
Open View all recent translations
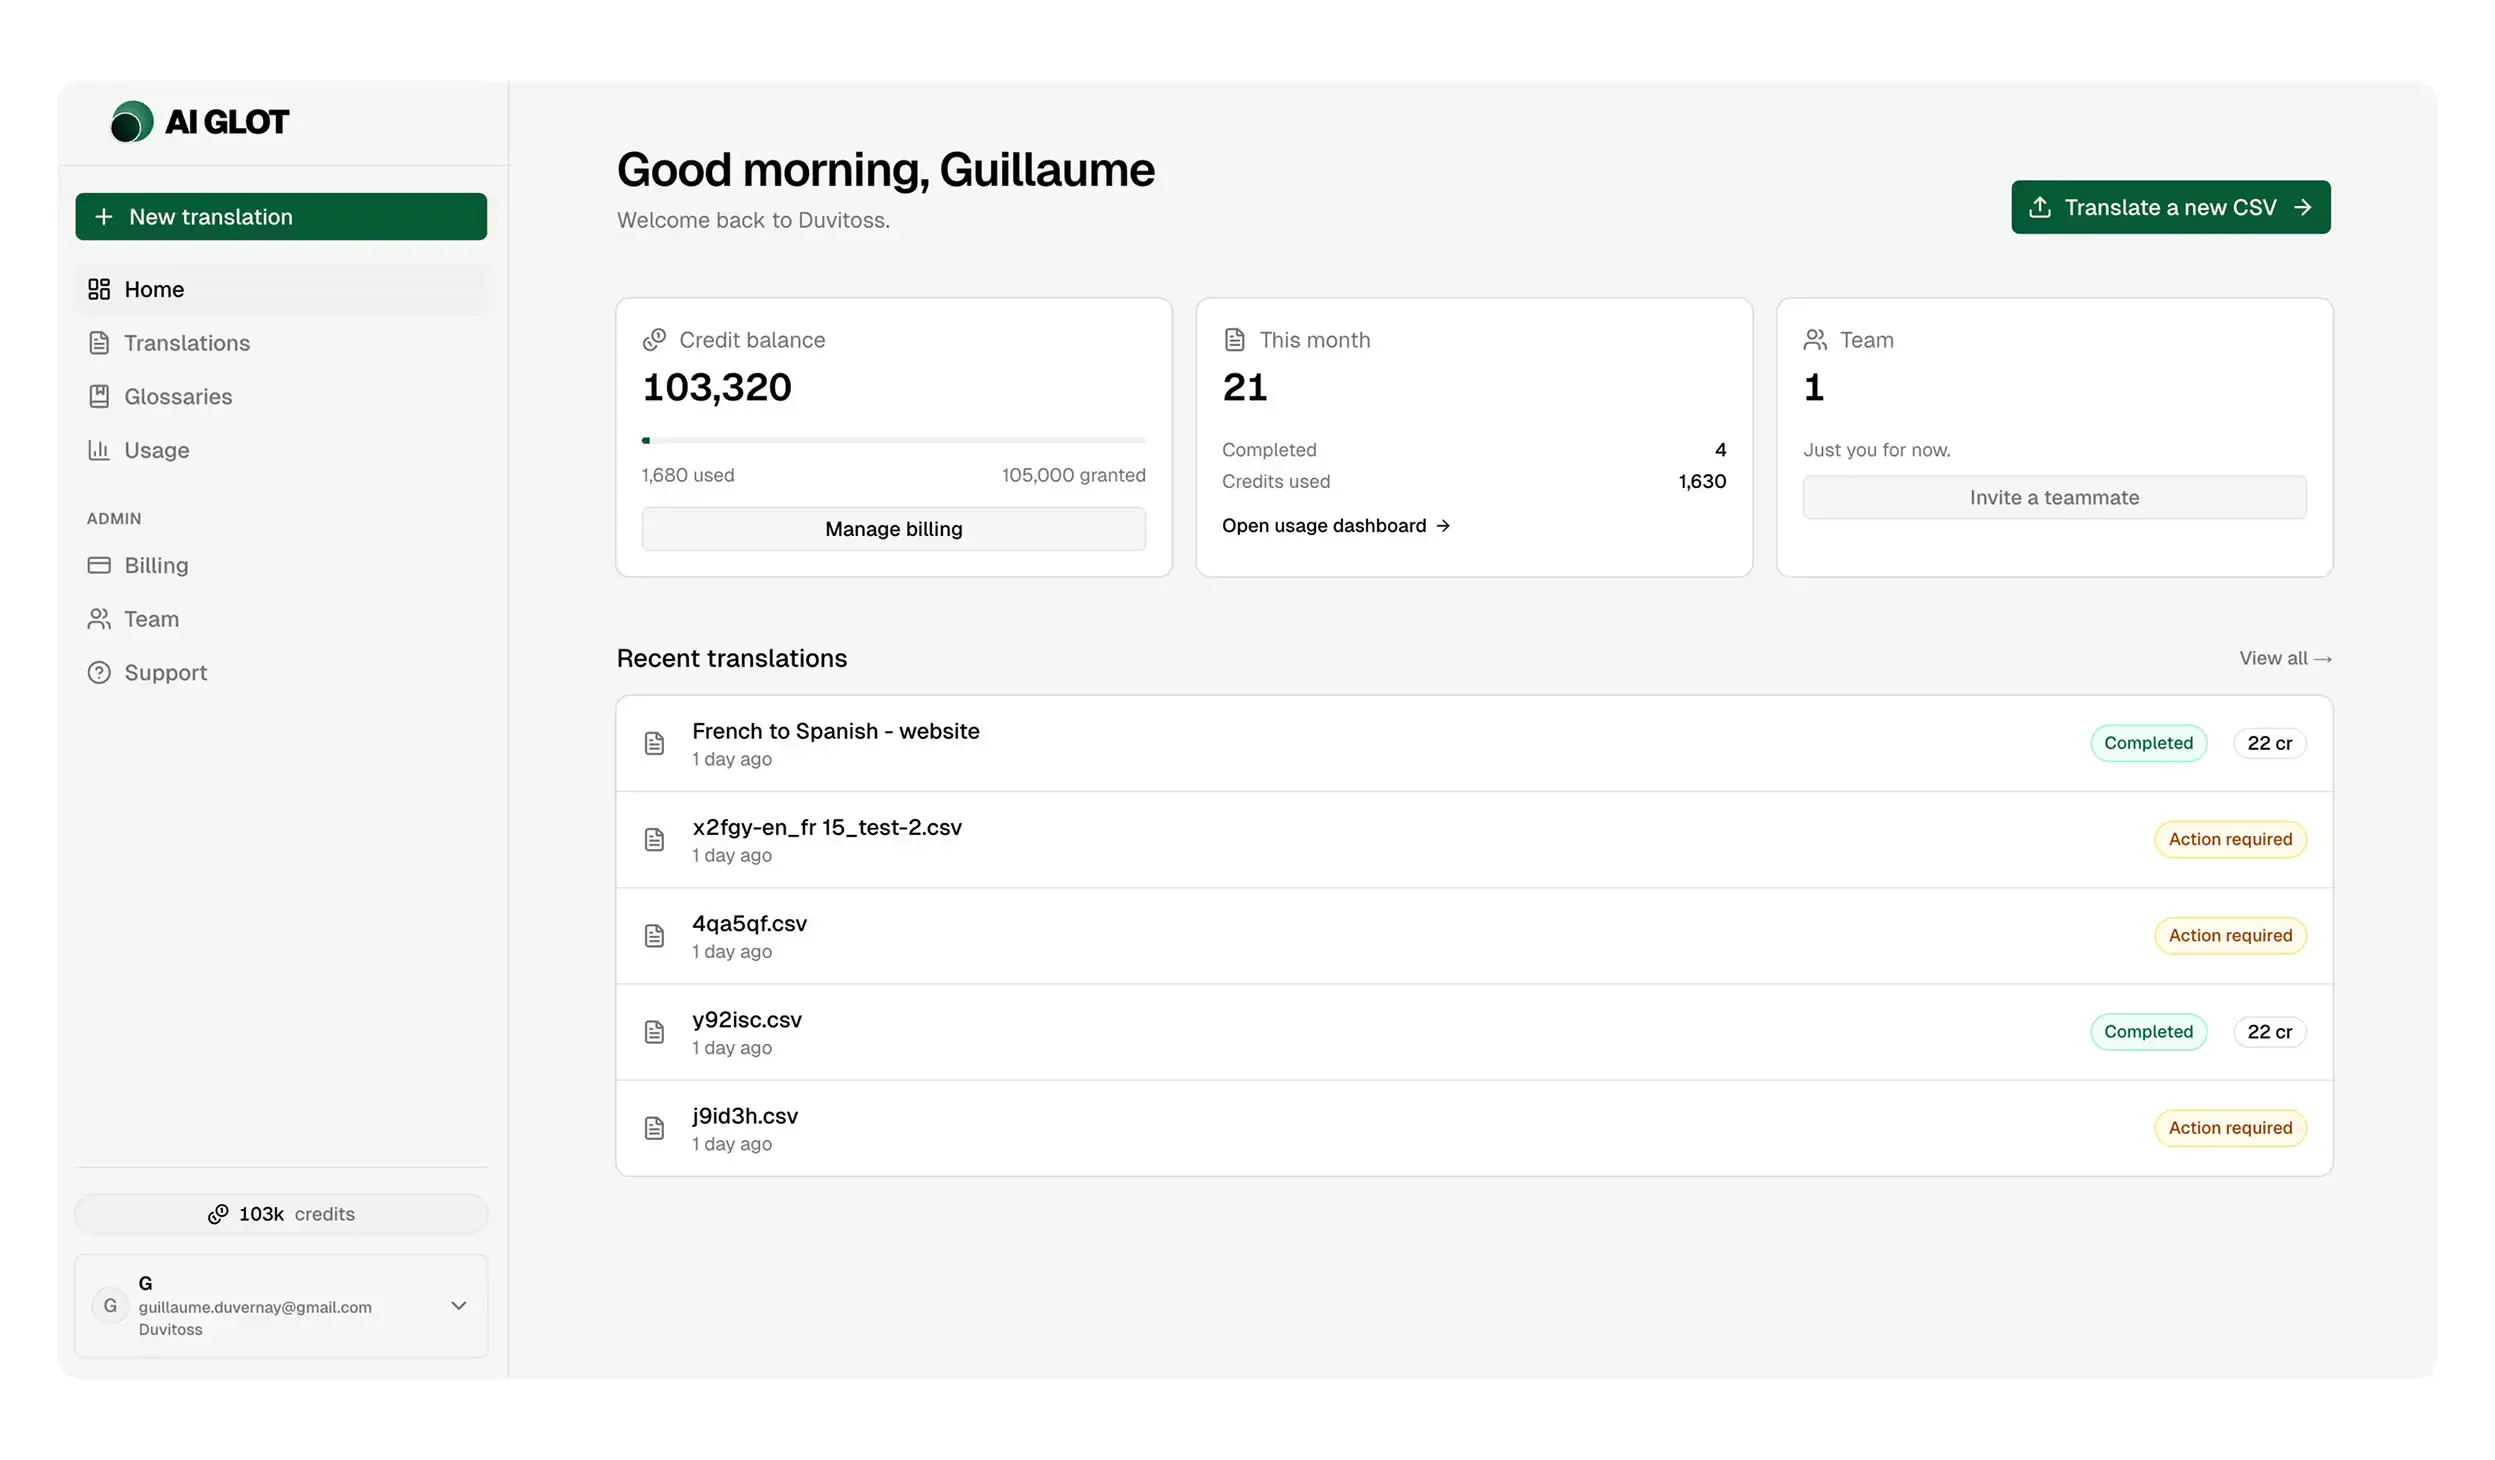coord(2285,658)
